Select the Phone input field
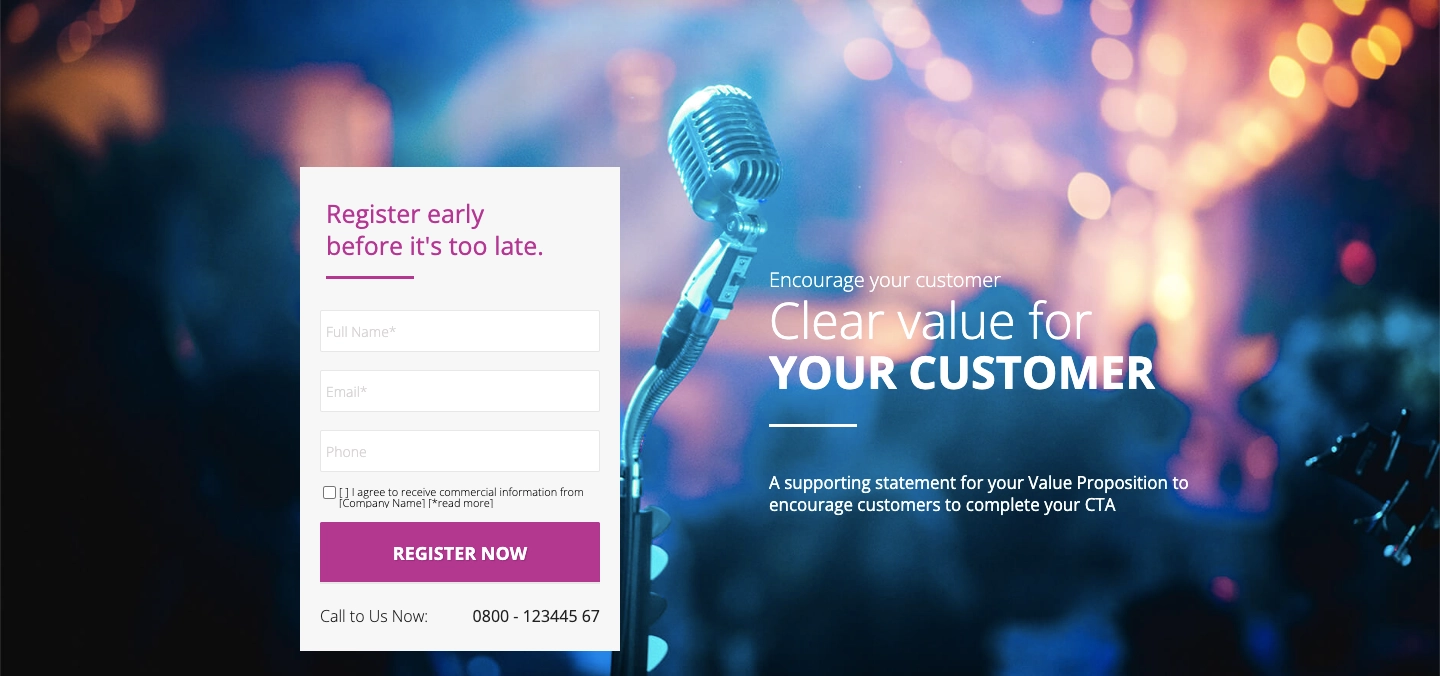This screenshot has width=1440, height=676. tap(459, 451)
